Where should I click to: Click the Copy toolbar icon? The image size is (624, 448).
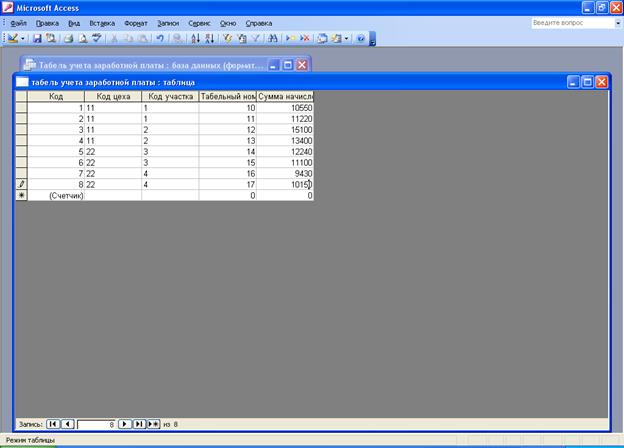point(129,38)
